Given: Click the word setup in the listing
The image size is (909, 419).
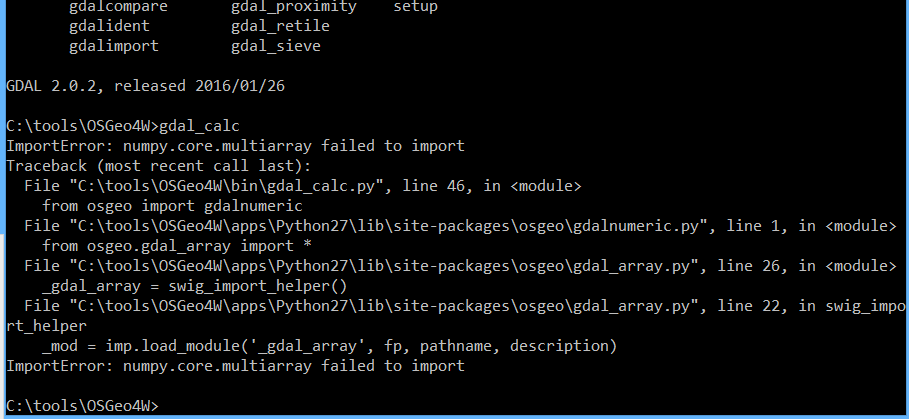Looking at the screenshot, I should [x=415, y=7].
